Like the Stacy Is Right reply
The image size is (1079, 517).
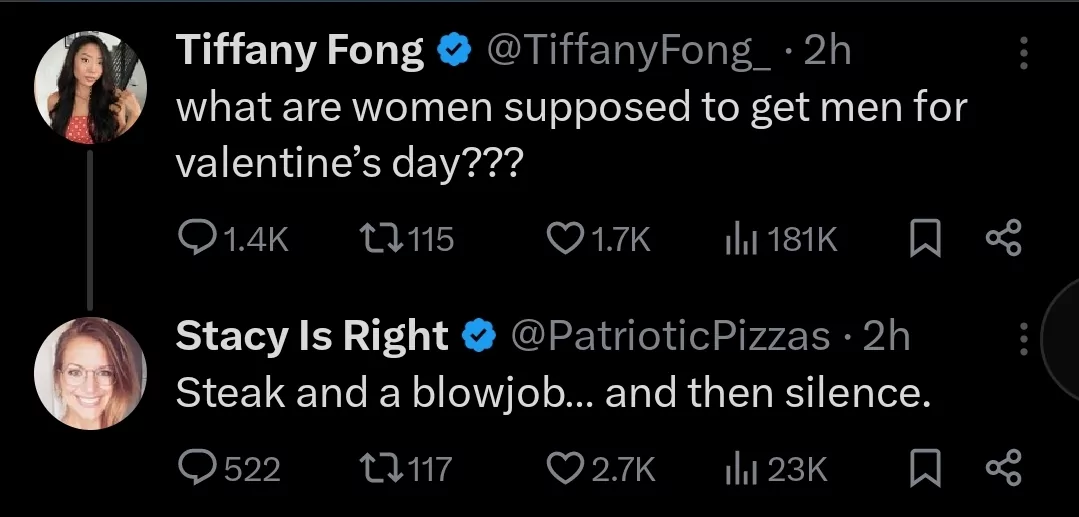click(x=601, y=469)
